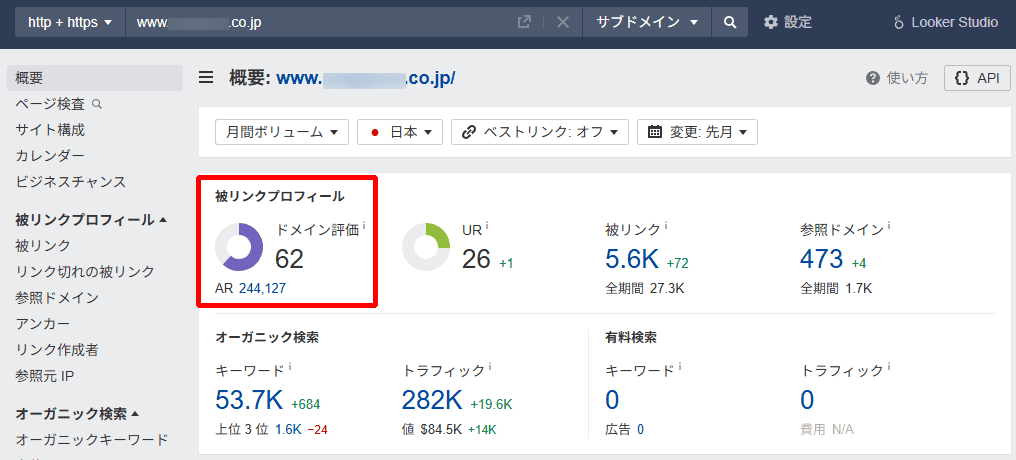The width and height of the screenshot is (1016, 460).
Task: Click the 被リンク count 5.6K
Action: 632,259
